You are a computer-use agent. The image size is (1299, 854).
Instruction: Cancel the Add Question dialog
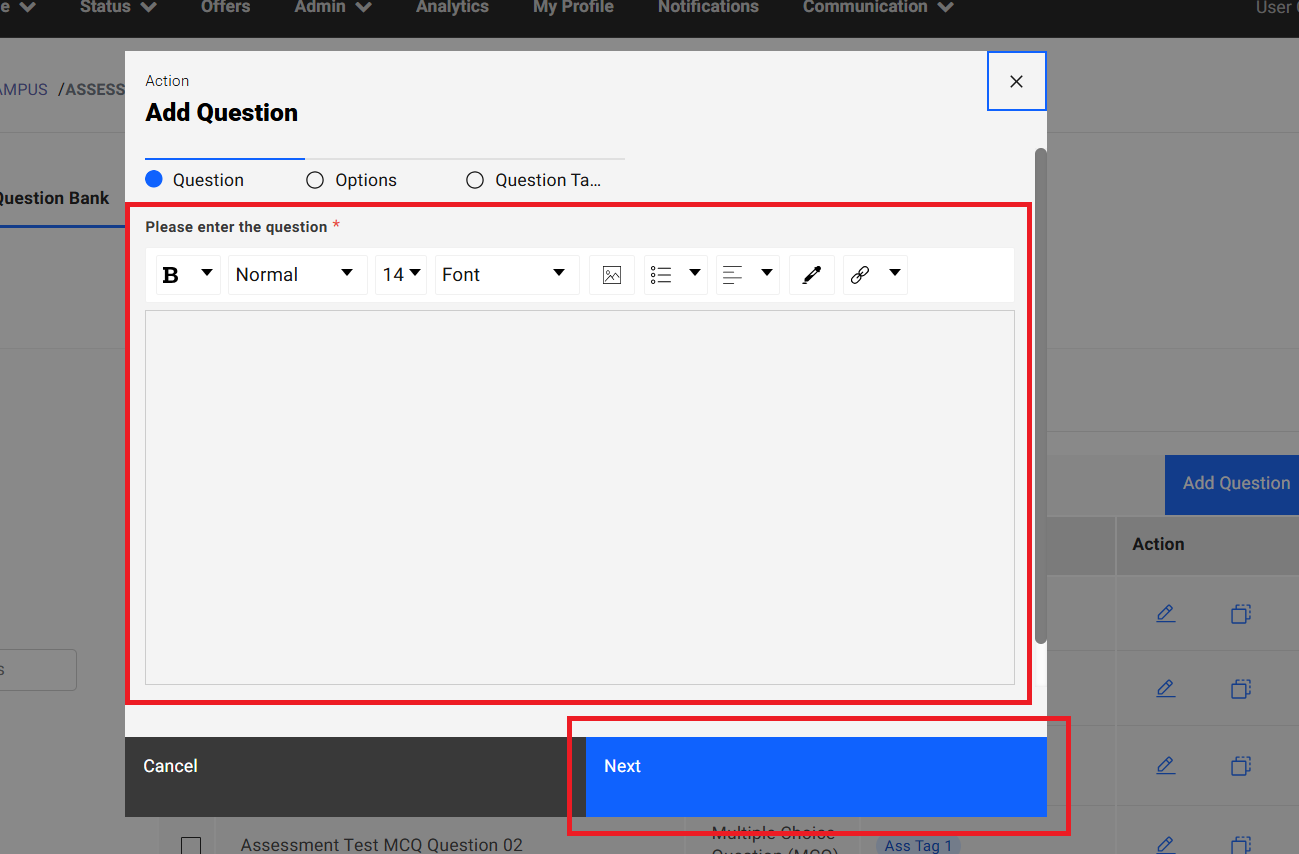coord(170,765)
